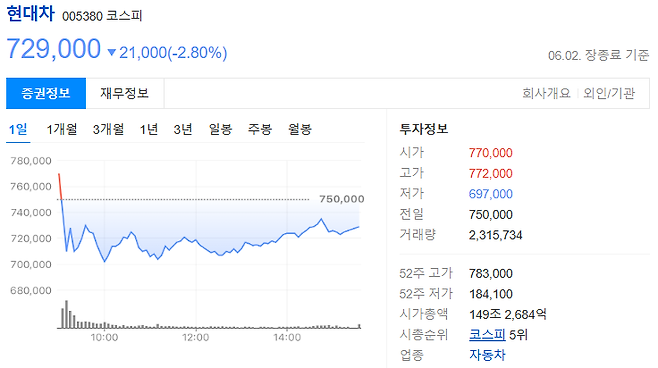
Task: View the 월봉 monthly candle chart
Action: point(300,129)
